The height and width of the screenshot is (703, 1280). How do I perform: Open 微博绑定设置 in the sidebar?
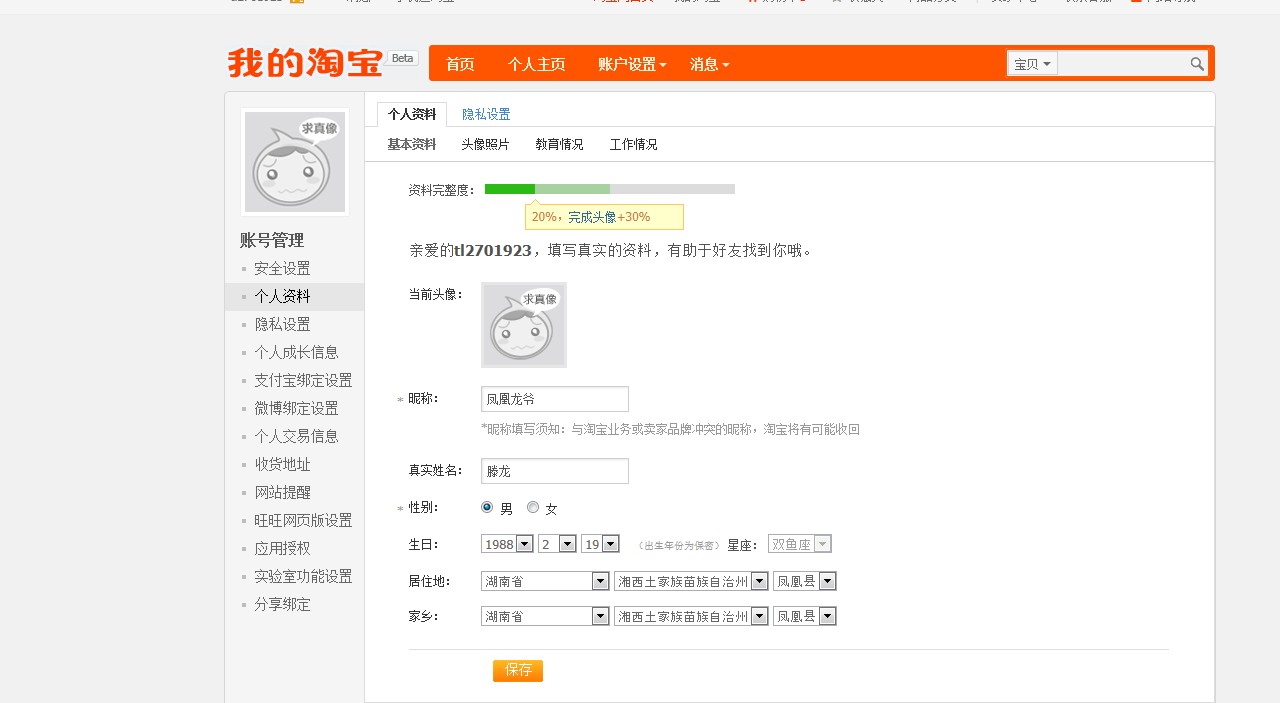click(296, 408)
